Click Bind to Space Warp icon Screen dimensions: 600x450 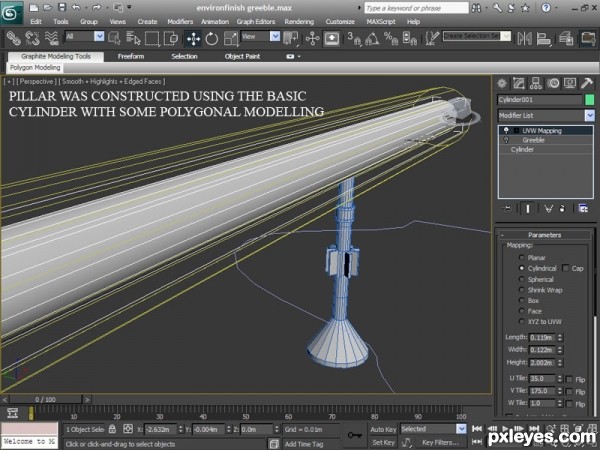click(x=51, y=38)
